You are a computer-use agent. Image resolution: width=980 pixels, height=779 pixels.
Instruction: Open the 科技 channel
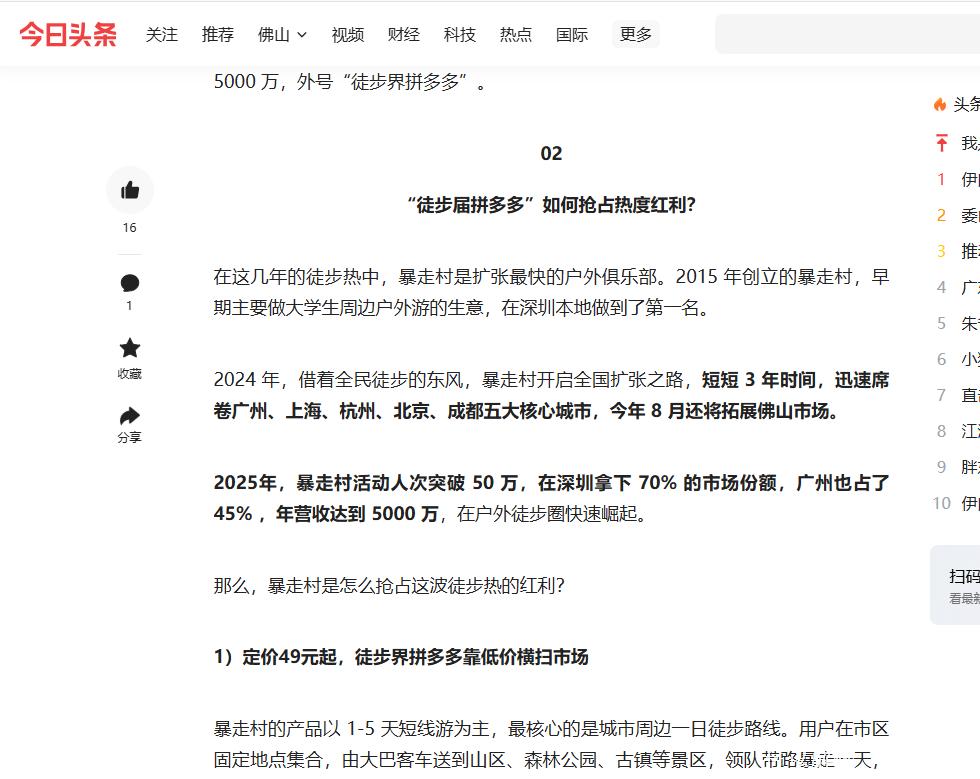(x=459, y=34)
